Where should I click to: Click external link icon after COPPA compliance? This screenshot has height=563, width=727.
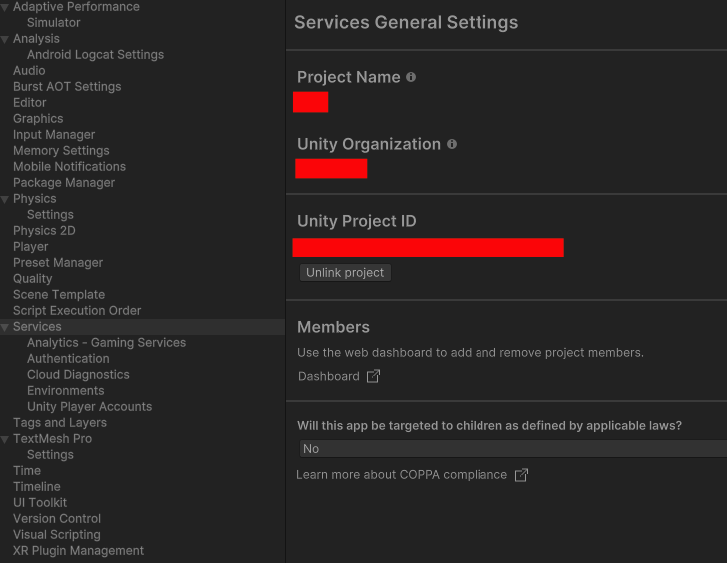521,475
